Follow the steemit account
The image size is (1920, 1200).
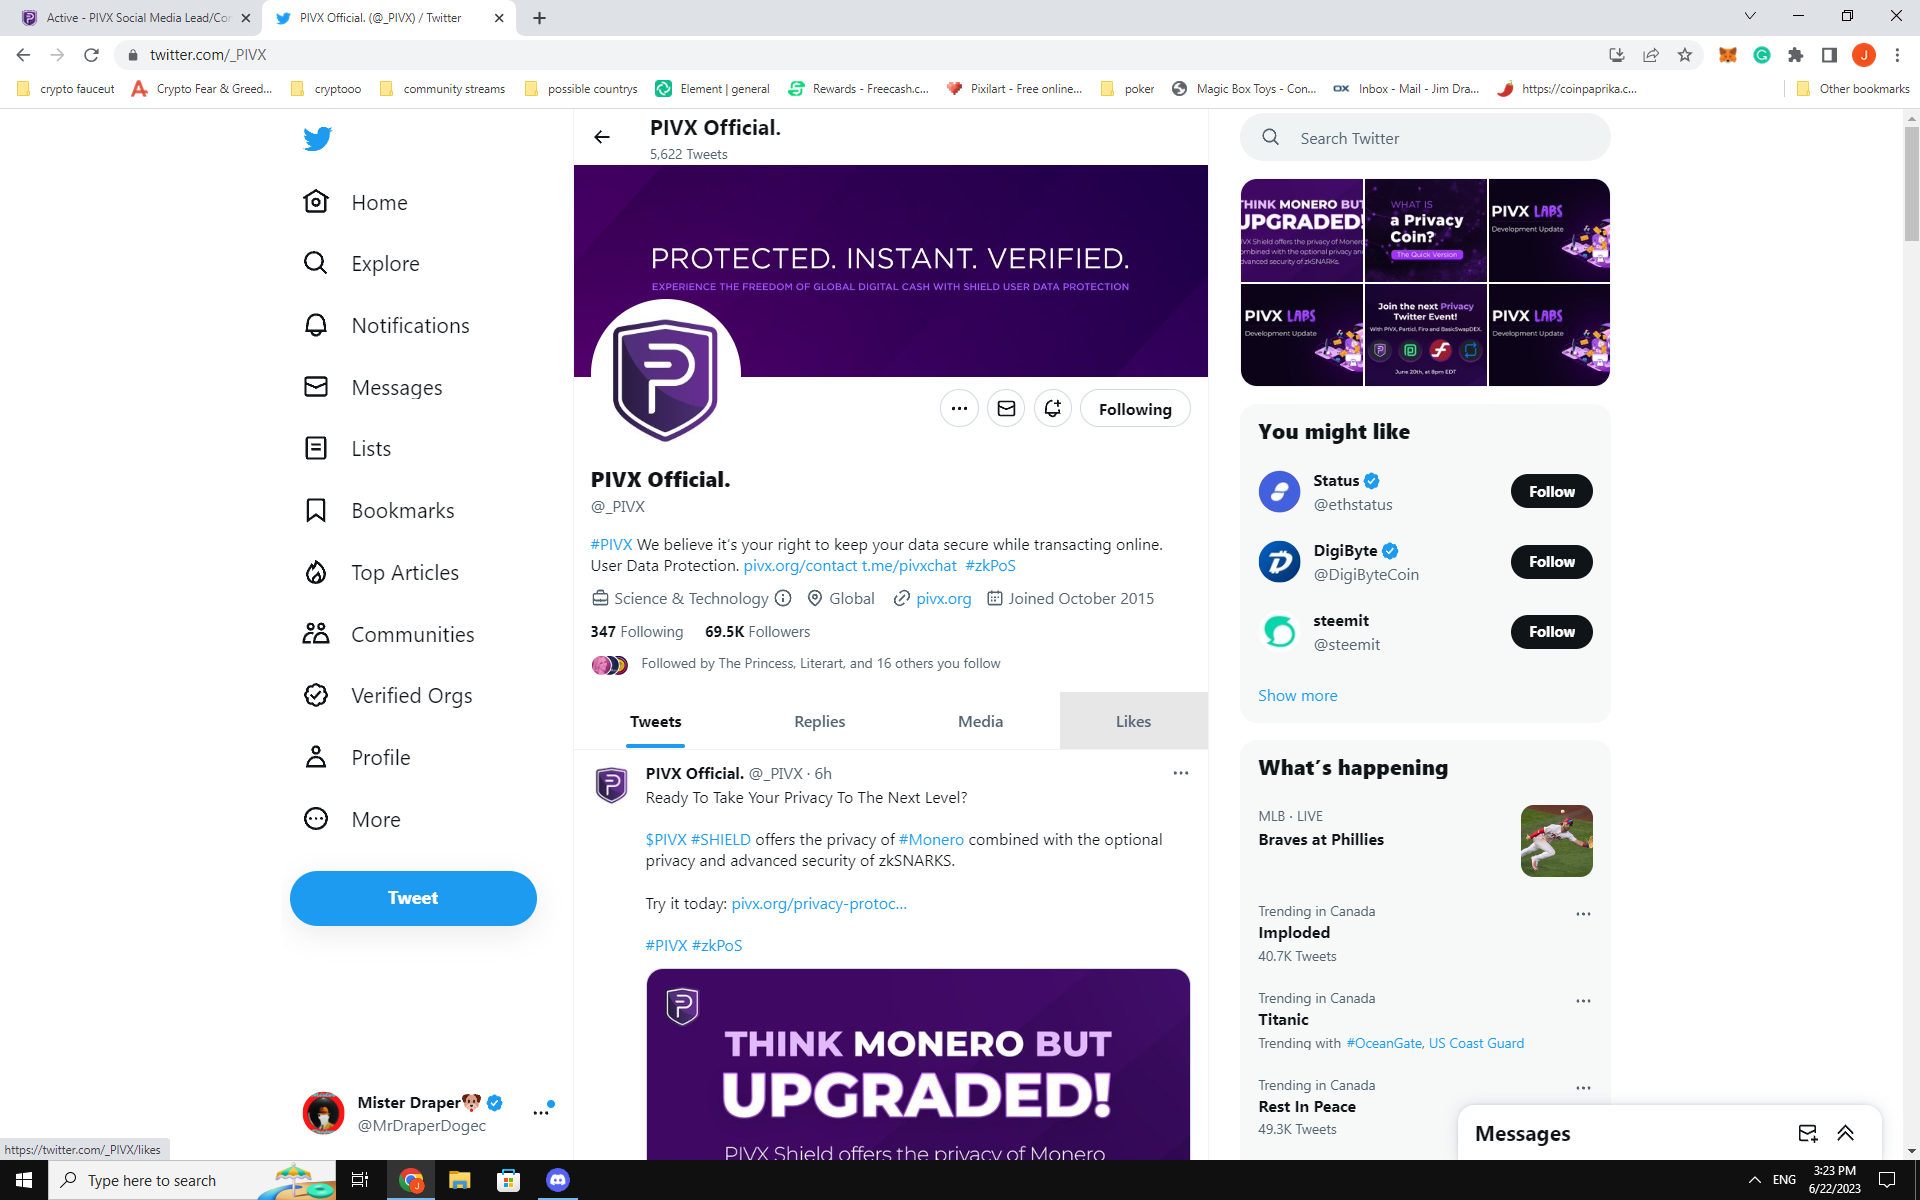(1551, 632)
